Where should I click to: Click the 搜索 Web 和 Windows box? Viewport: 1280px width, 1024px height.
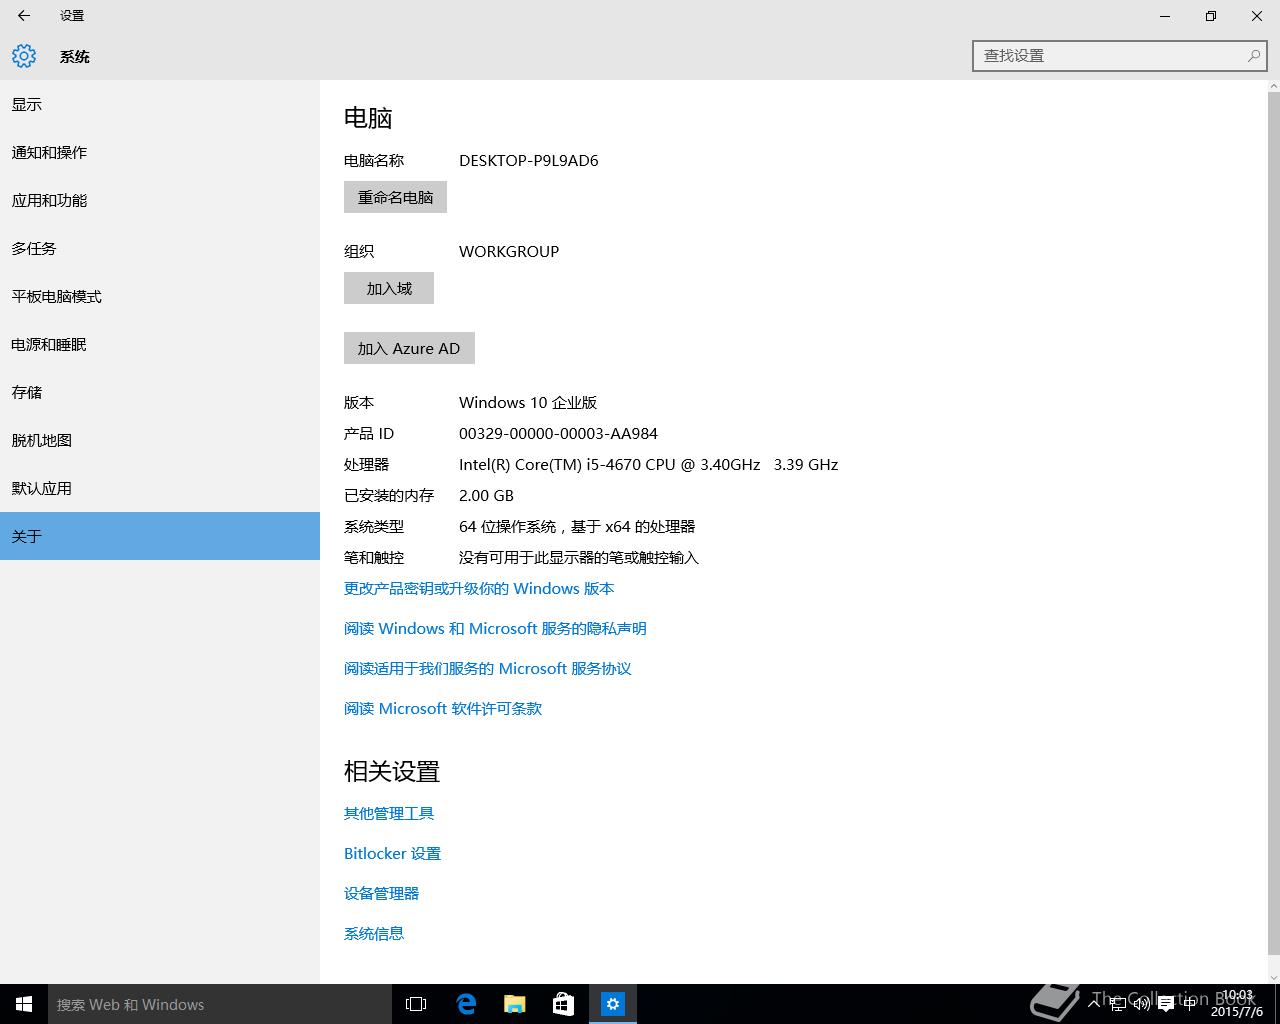pyautogui.click(x=220, y=1004)
